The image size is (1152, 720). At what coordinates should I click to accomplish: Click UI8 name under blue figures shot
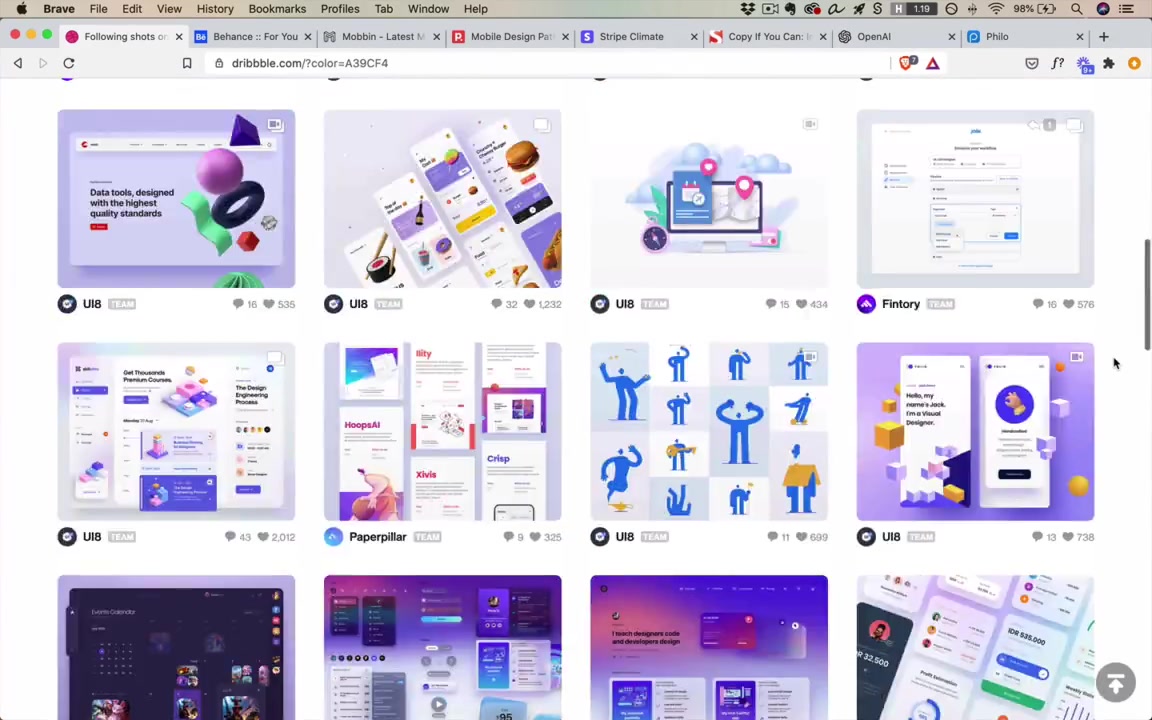pyautogui.click(x=624, y=537)
